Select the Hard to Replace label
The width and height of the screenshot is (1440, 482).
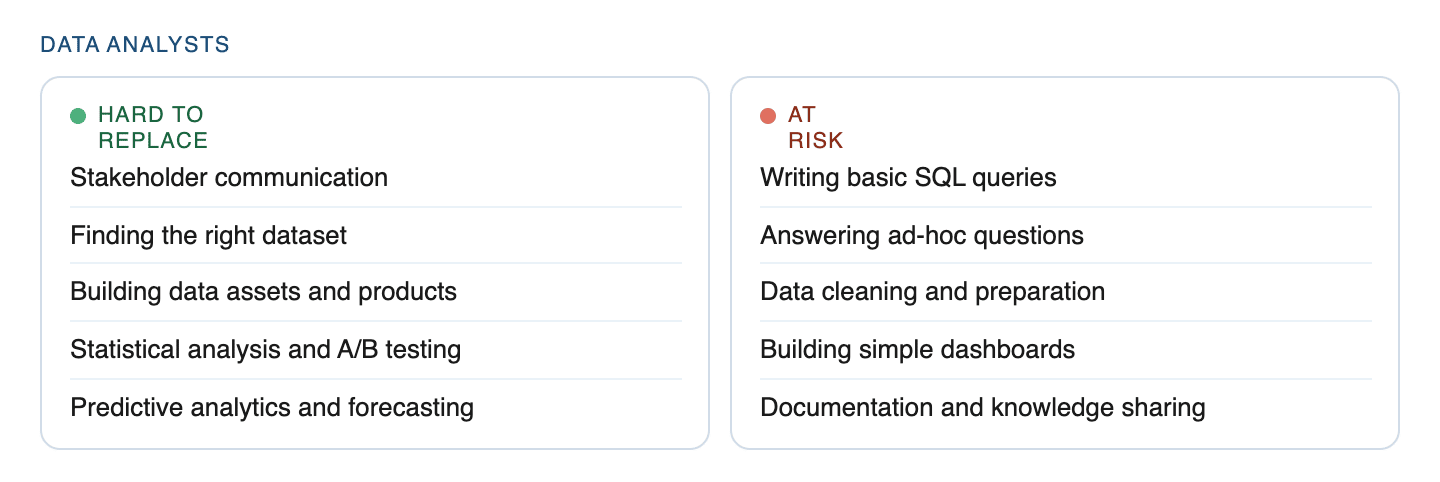pyautogui.click(x=152, y=127)
